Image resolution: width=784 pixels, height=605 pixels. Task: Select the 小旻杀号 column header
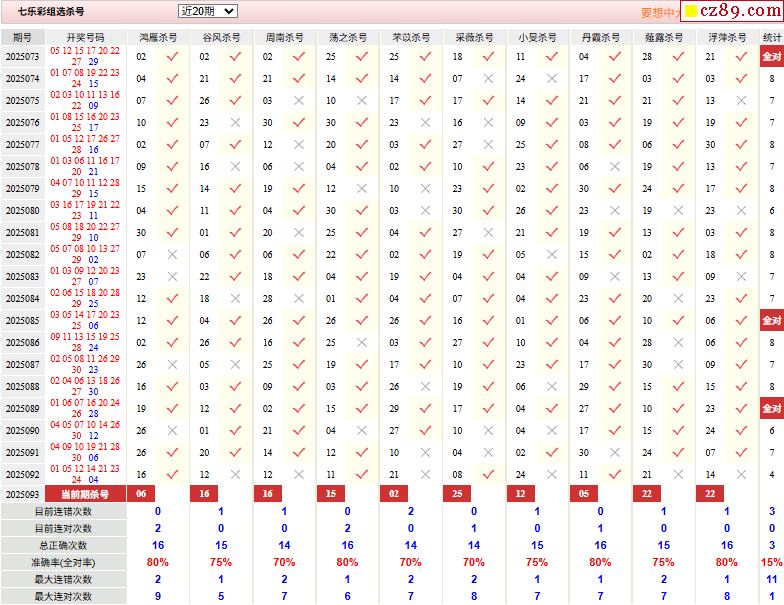click(538, 38)
